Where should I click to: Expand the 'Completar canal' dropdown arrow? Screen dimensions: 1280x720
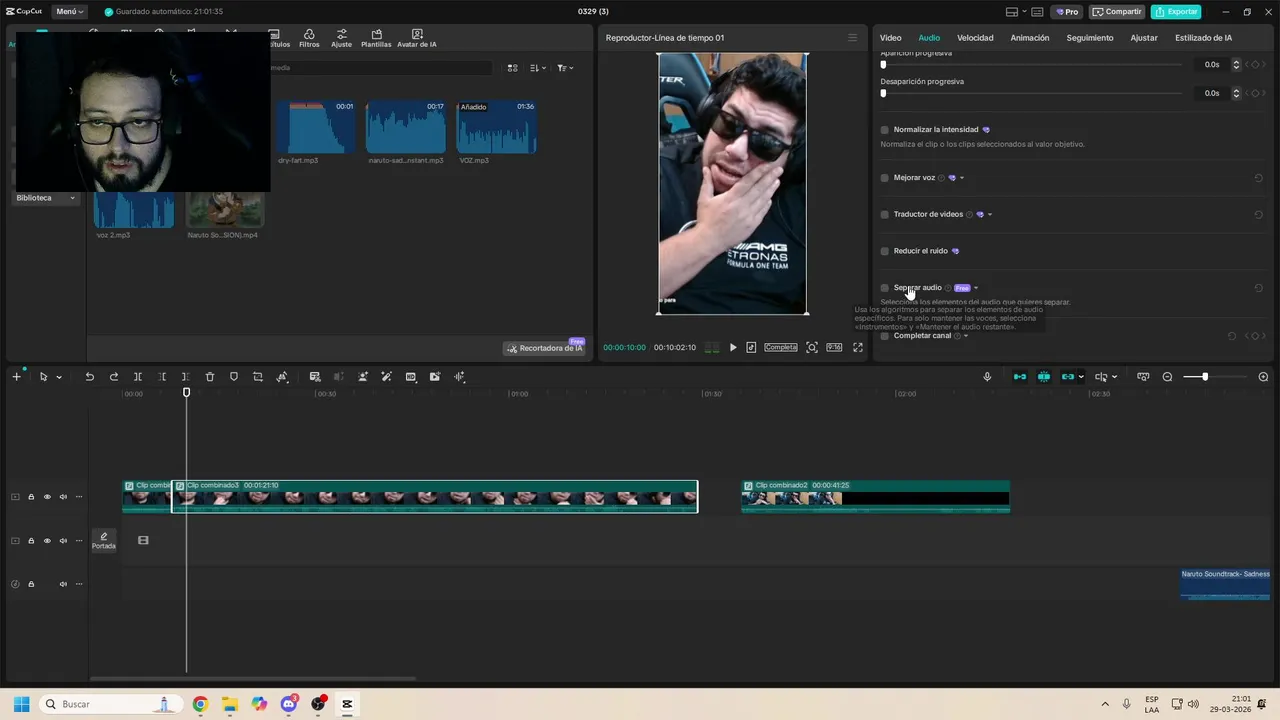click(x=966, y=336)
